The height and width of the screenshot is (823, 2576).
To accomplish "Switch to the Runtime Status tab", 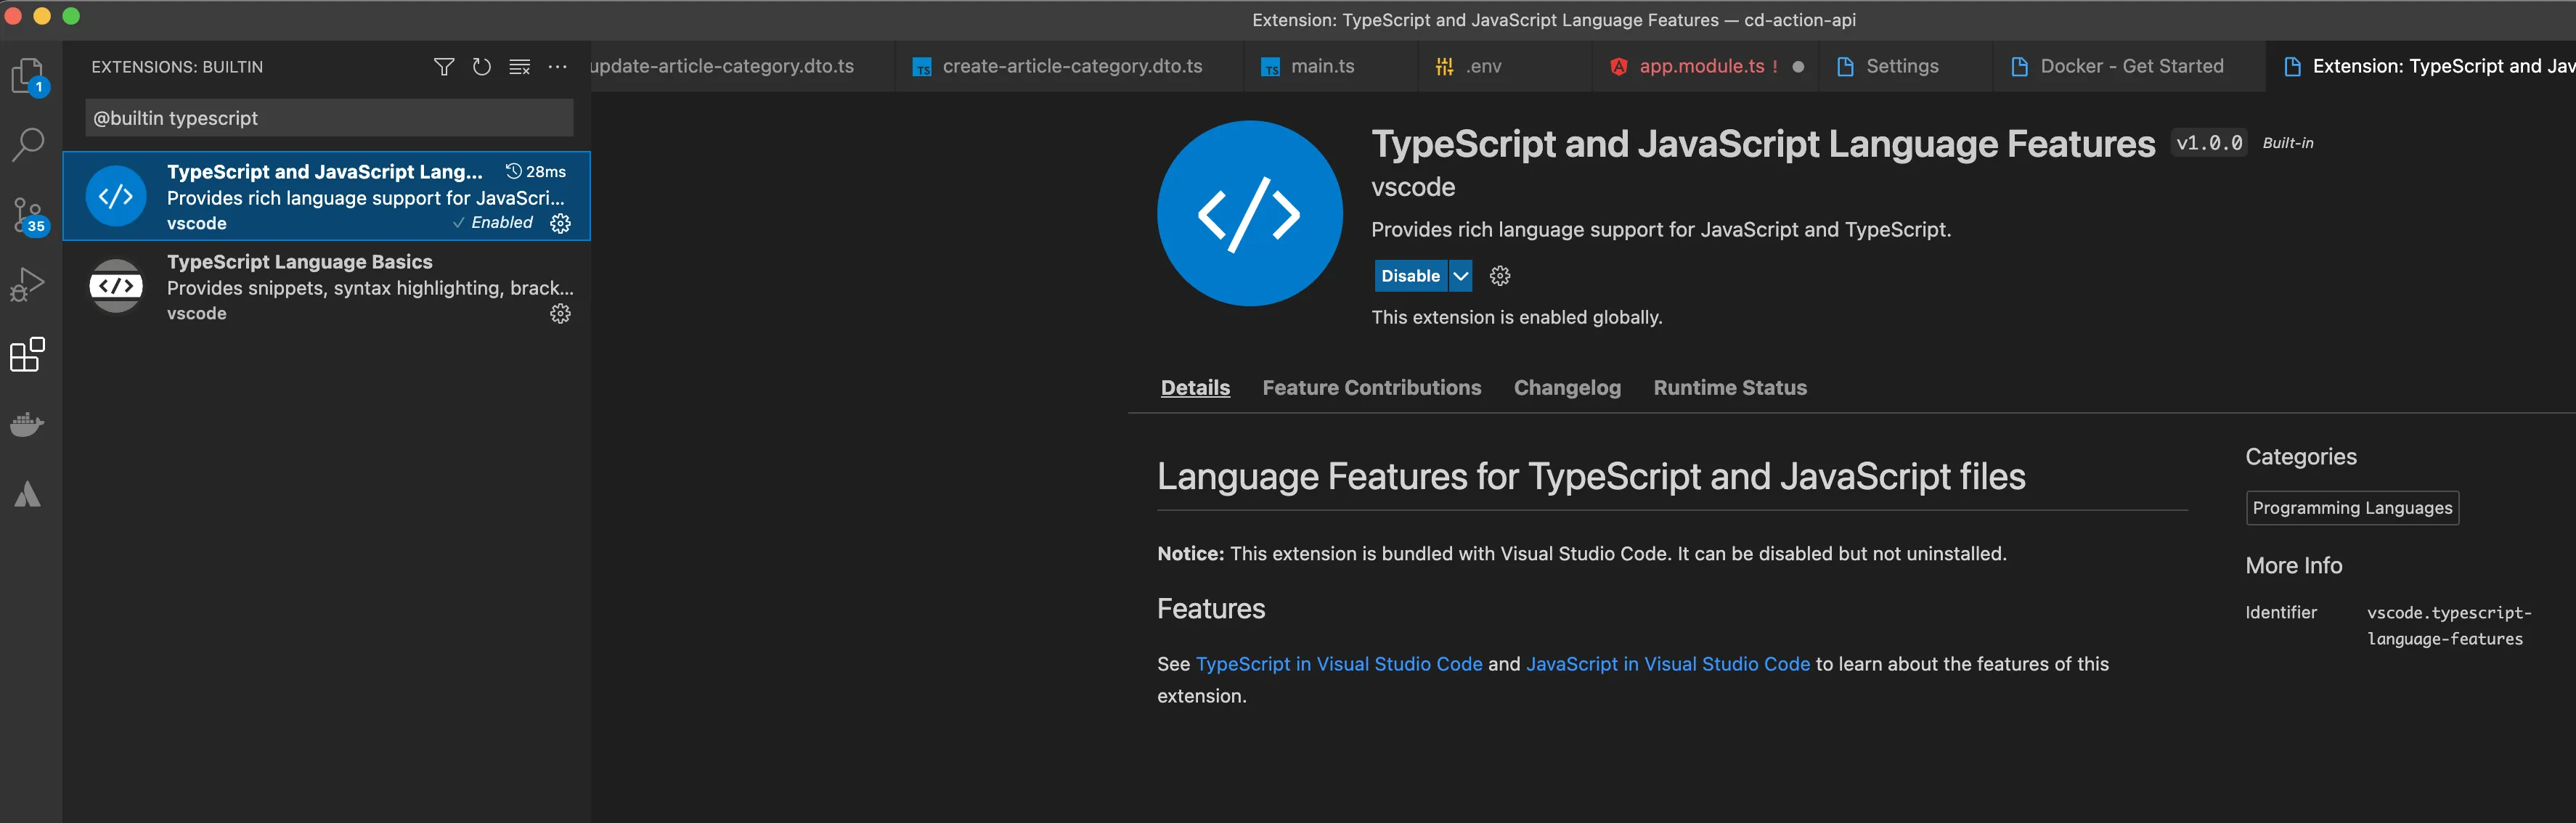I will [1729, 388].
